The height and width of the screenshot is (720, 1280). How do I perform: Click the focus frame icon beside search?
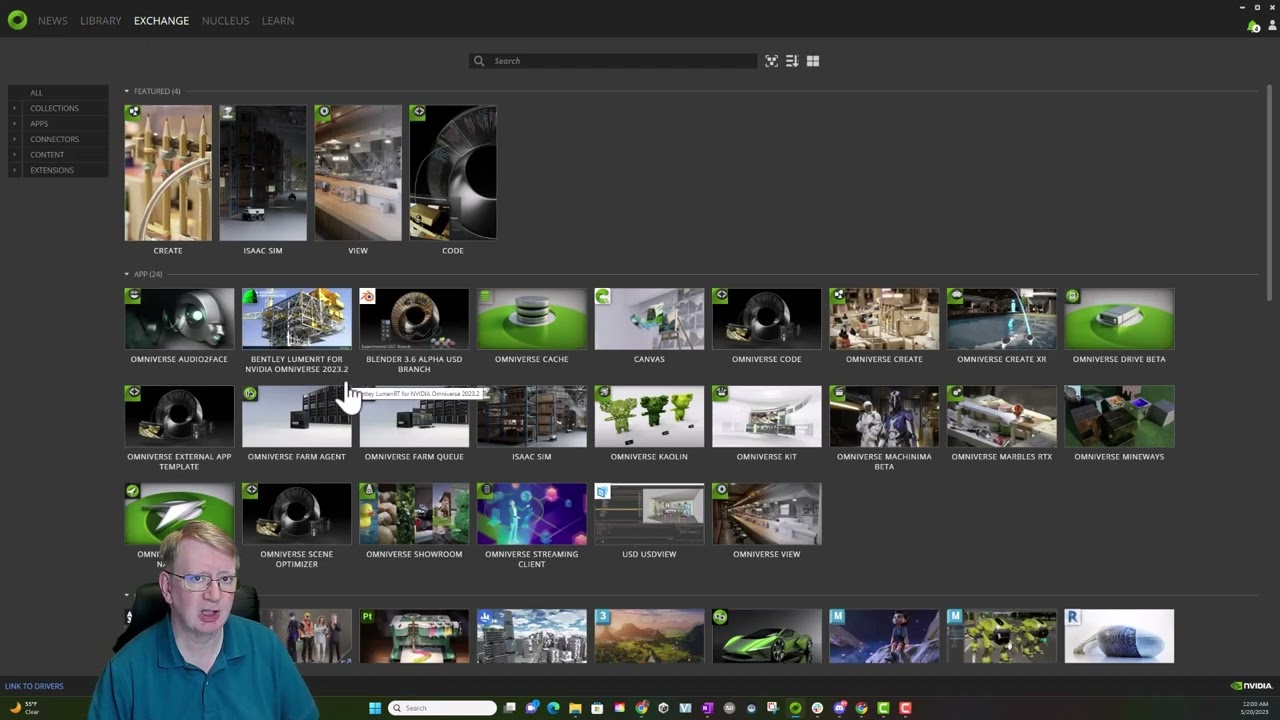771,61
